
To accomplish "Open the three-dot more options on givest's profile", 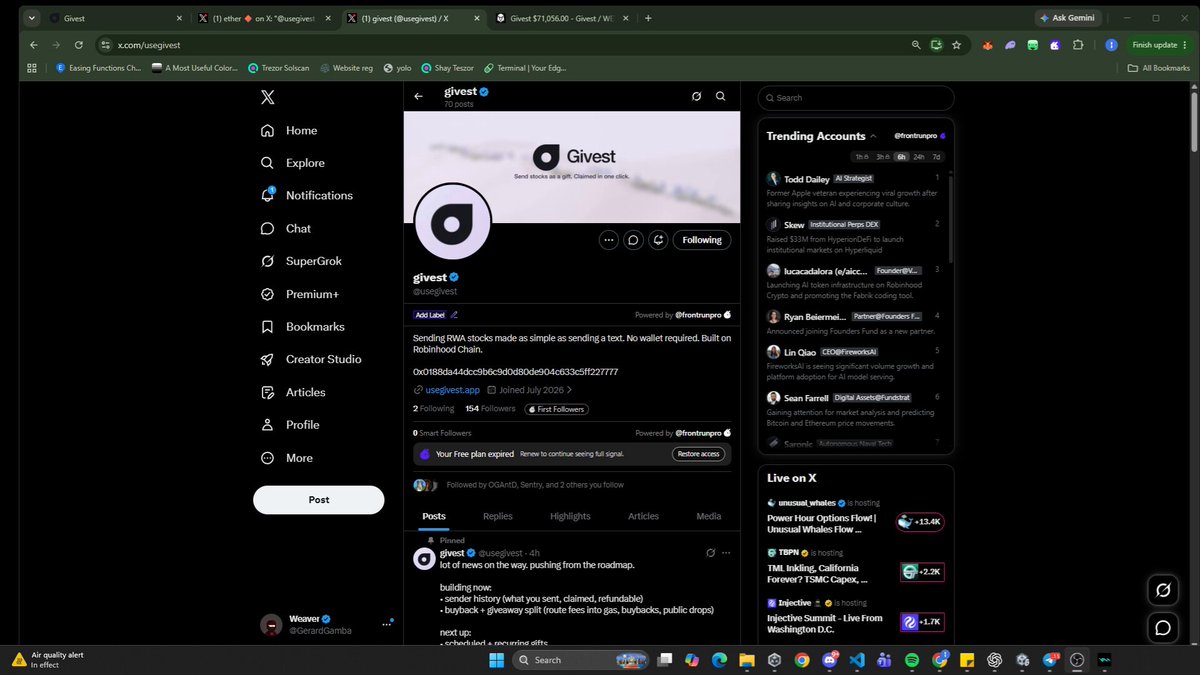I will [x=609, y=240].
